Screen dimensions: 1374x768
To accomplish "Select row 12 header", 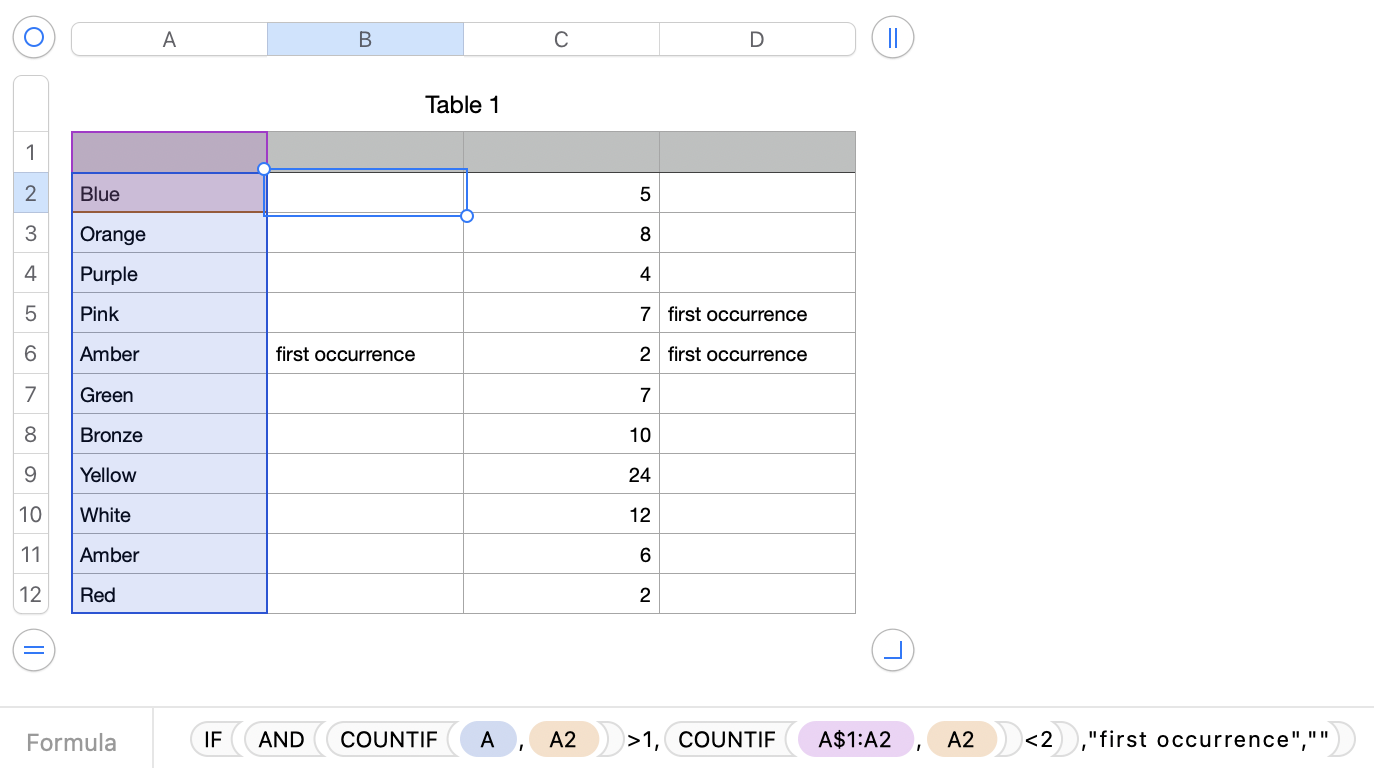I will click(x=30, y=594).
